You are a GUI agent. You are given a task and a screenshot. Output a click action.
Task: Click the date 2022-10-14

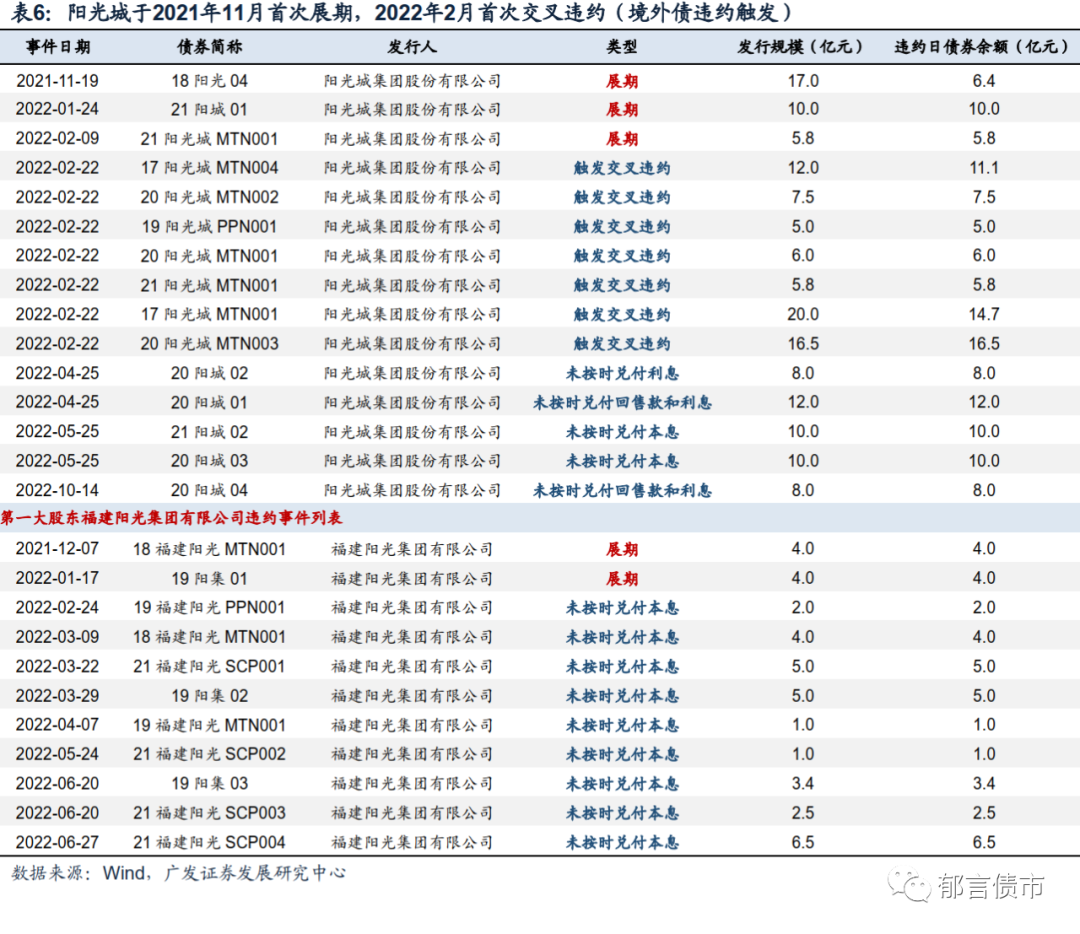(x=57, y=490)
